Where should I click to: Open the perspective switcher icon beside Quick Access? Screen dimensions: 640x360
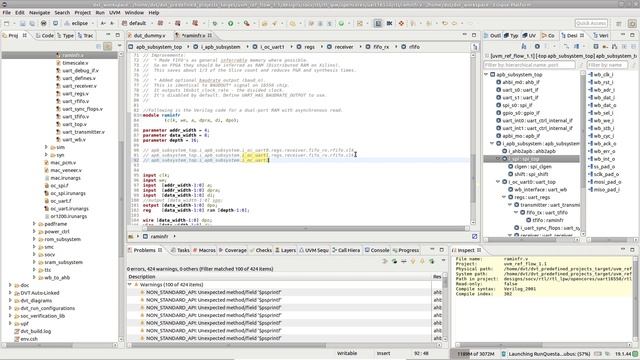(x=619, y=24)
